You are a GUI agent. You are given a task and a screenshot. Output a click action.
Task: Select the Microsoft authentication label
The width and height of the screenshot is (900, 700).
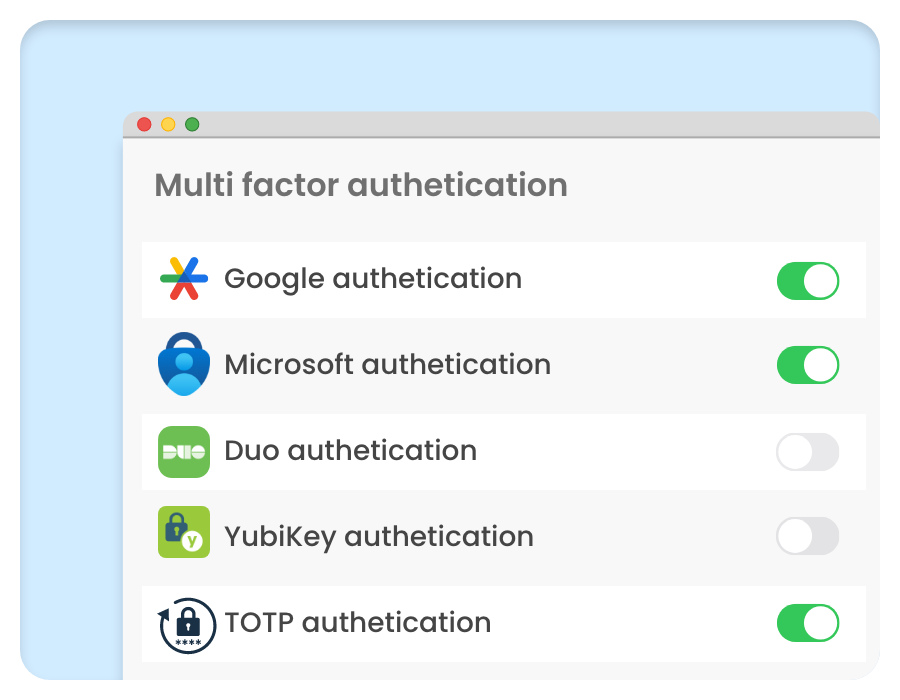387,365
